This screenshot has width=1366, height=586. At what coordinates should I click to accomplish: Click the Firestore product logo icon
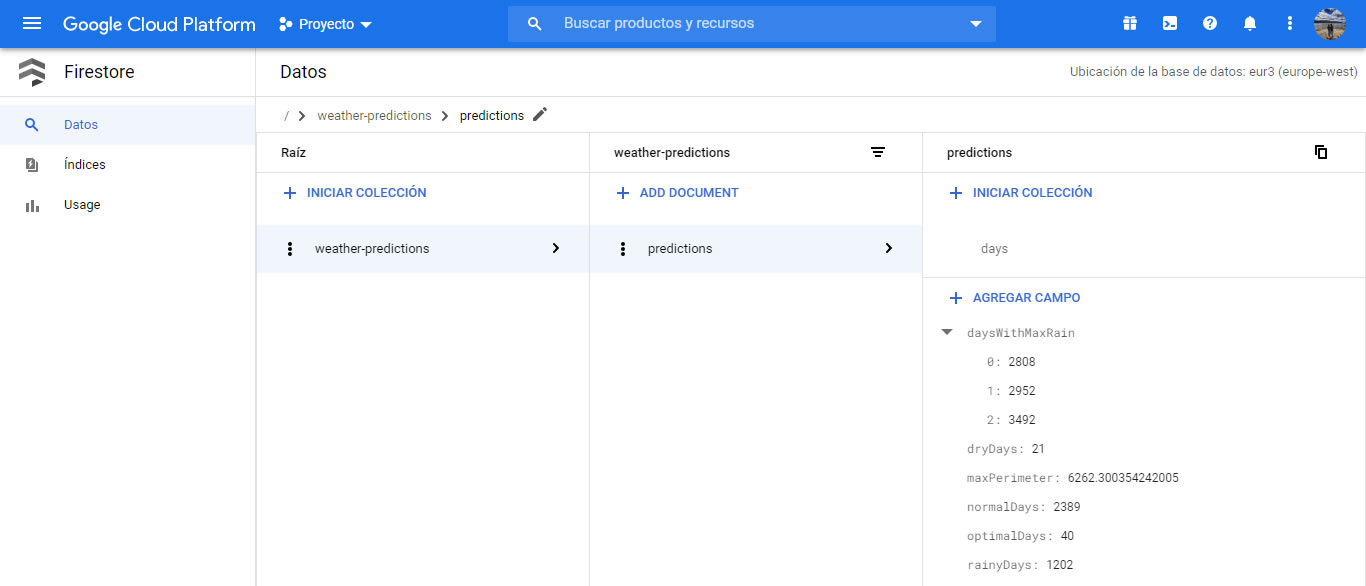point(32,72)
